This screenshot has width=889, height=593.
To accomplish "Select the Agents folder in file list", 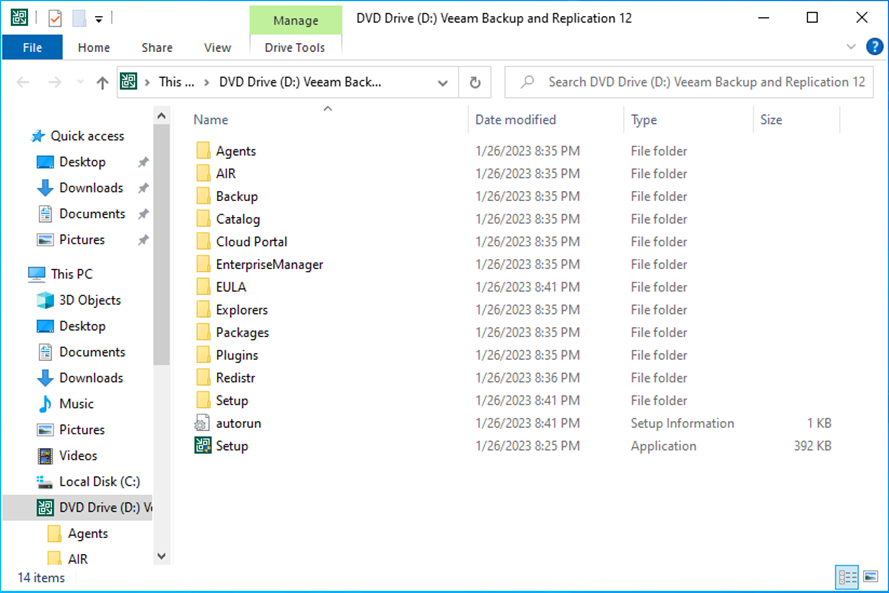I will coord(235,151).
